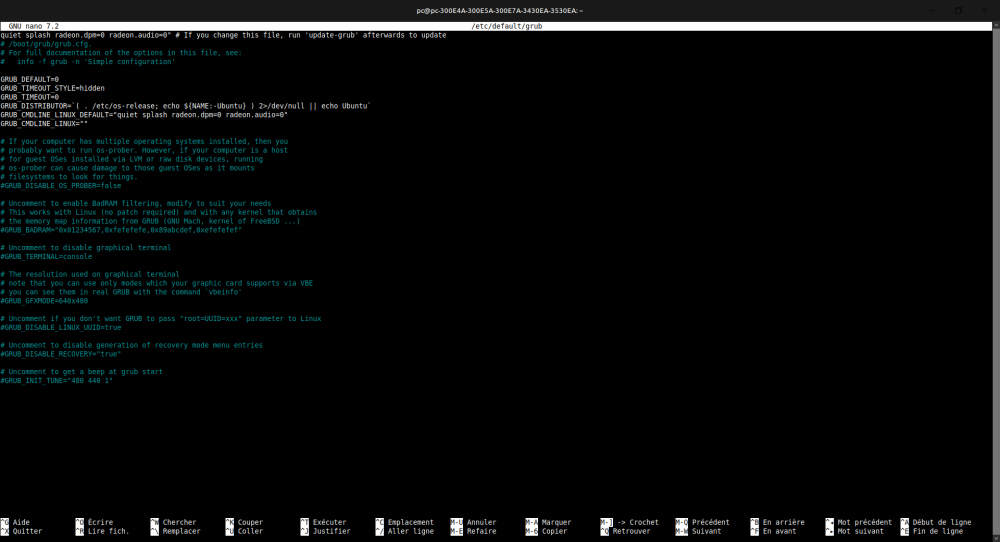Click the GRUB_CMDLINE_LINUX_DEFAULT line
Viewport: 1000px width, 542px height.
[x=143, y=115]
